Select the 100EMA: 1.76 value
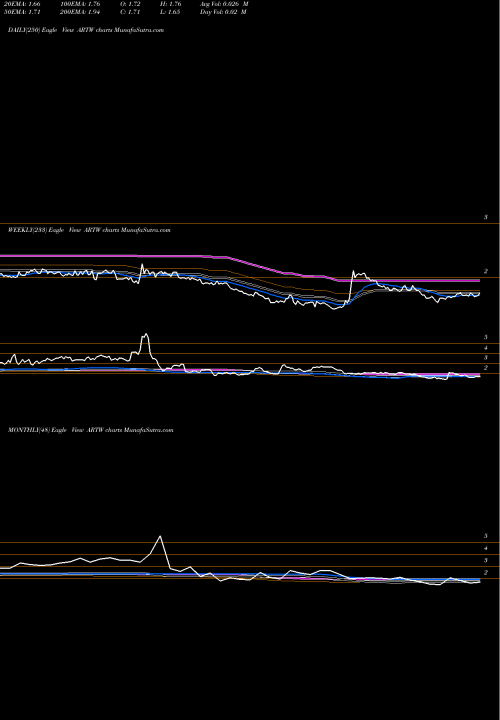500x720 pixels. [80, 4]
